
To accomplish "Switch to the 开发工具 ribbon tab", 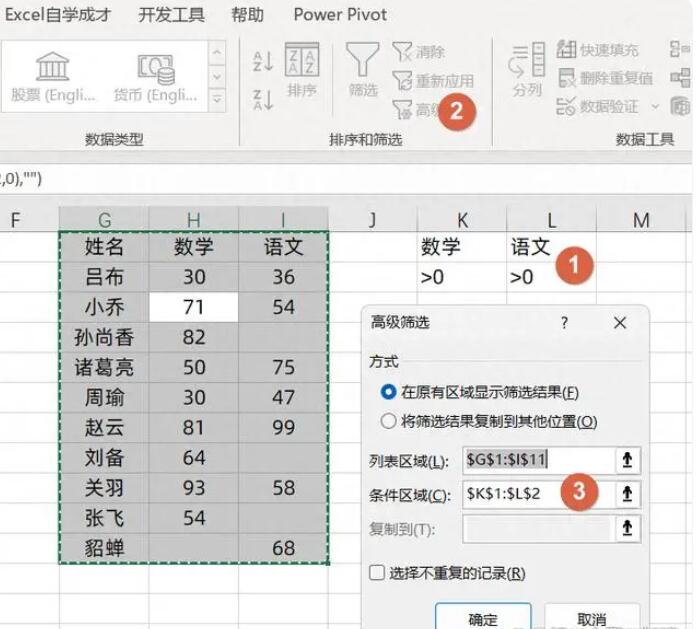I will 171,15.
